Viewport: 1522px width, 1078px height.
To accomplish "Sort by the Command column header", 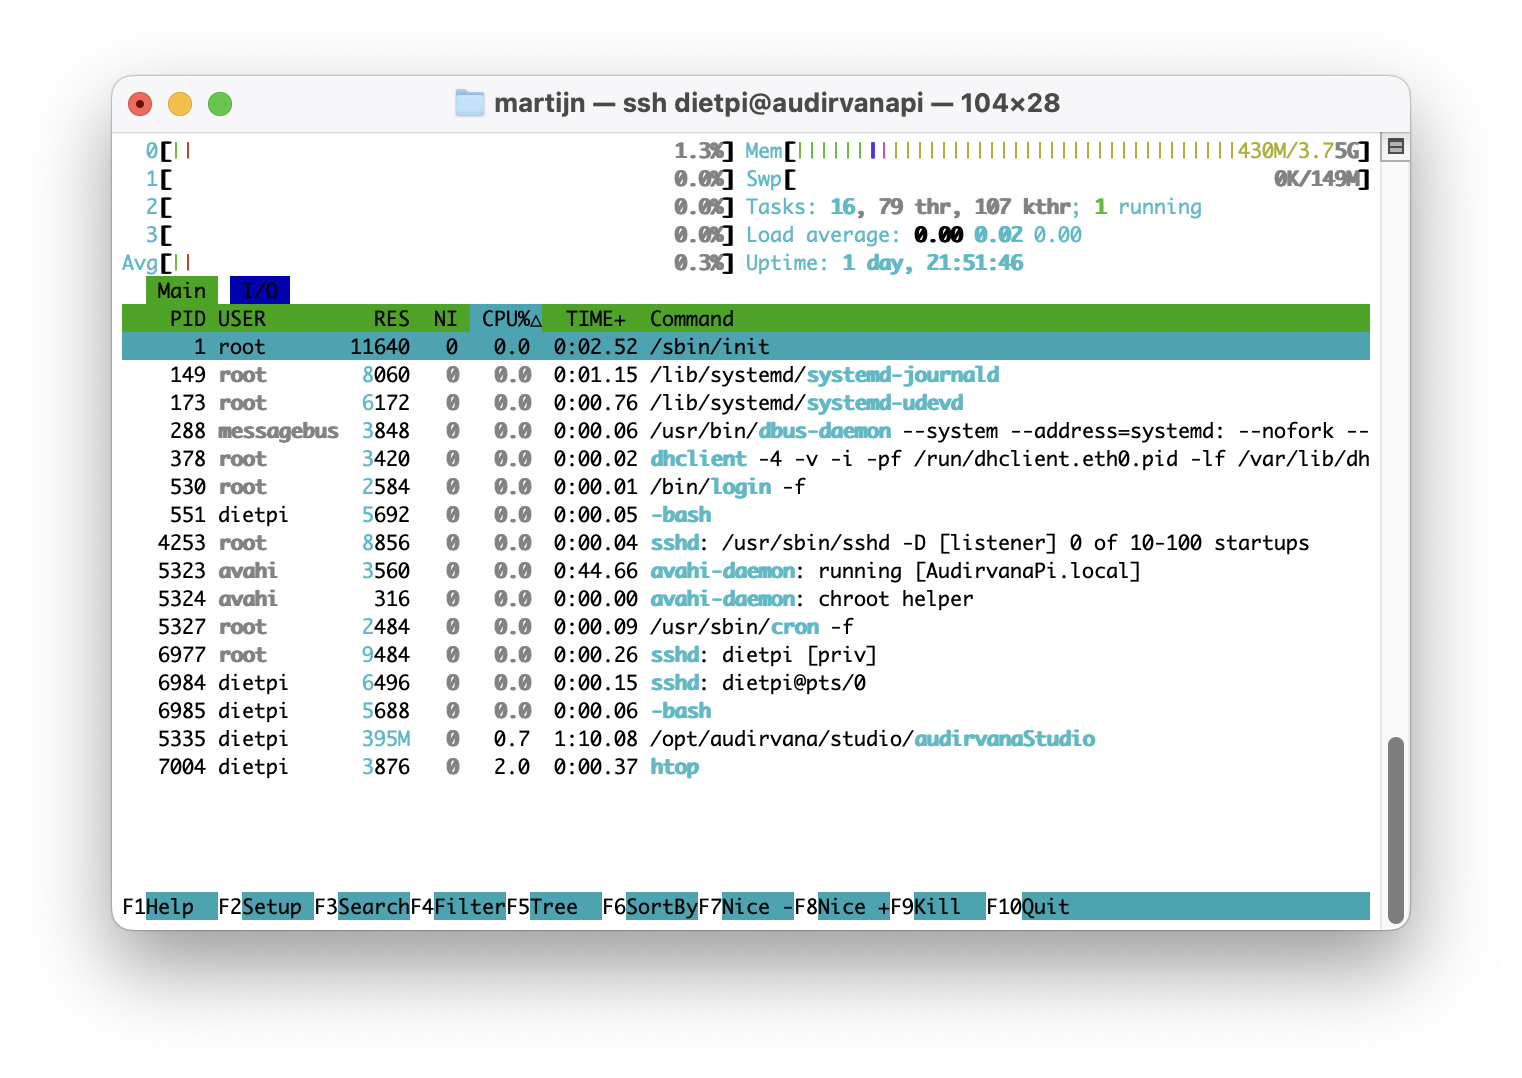I will tap(692, 318).
